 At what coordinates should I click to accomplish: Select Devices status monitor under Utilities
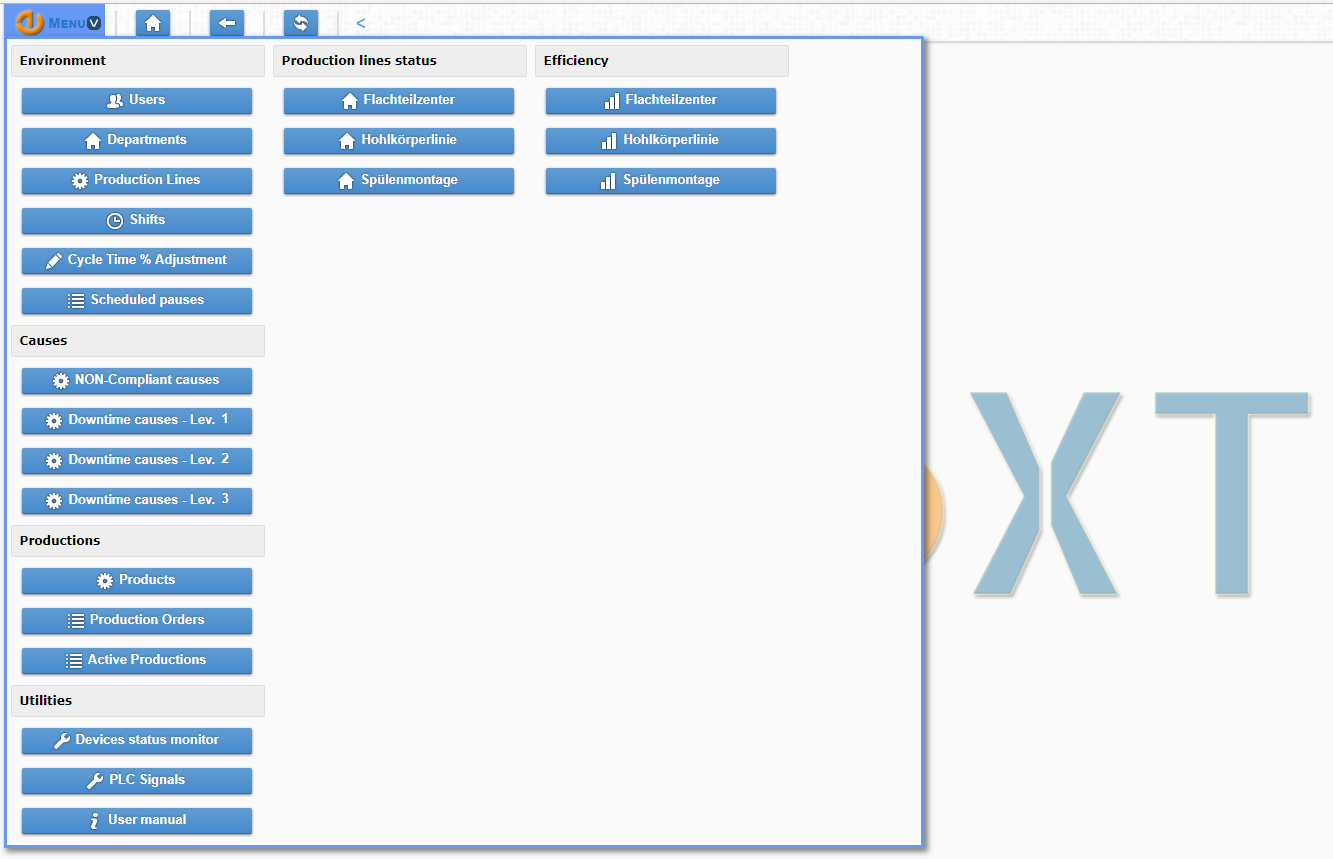[136, 740]
